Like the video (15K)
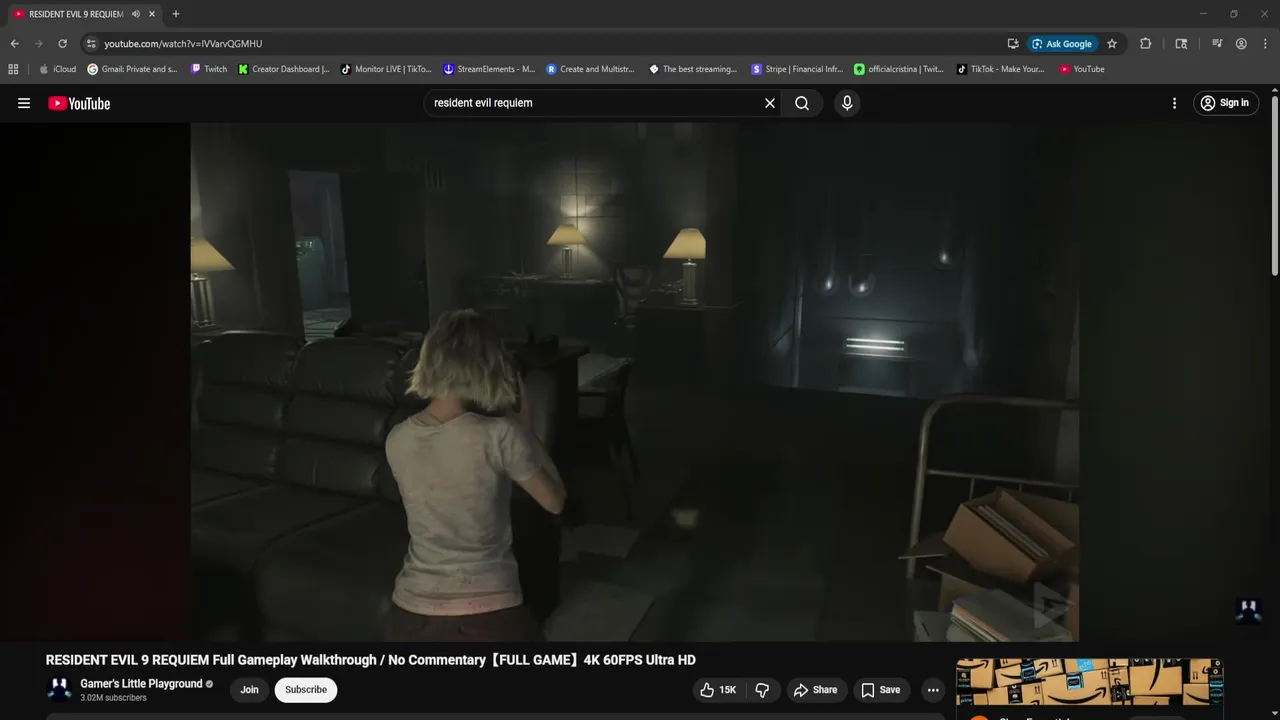 pos(718,690)
